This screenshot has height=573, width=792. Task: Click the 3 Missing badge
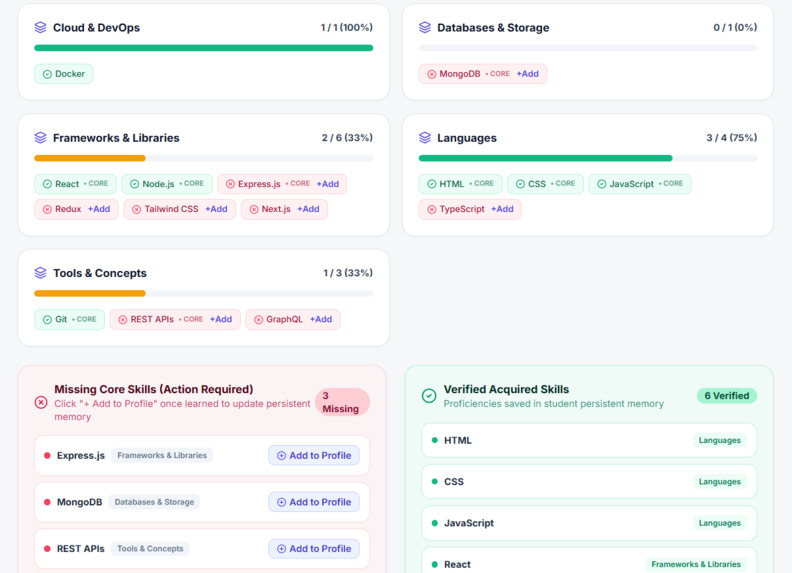click(x=342, y=402)
